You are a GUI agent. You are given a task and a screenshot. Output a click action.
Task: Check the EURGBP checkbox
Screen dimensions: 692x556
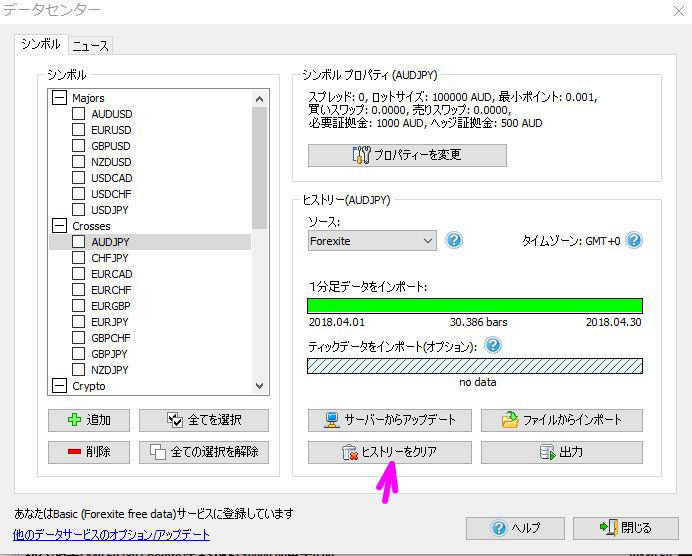[x=79, y=305]
